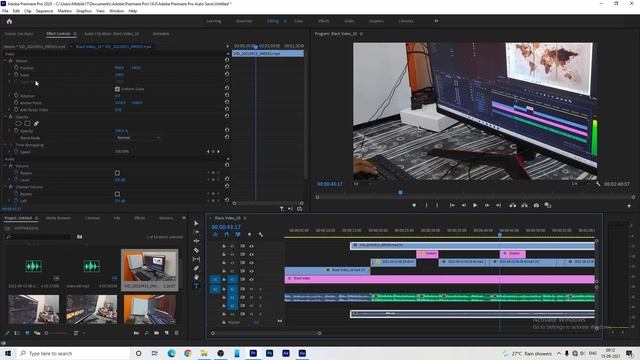Toggle Uniform Scale checkbox

tap(117, 89)
